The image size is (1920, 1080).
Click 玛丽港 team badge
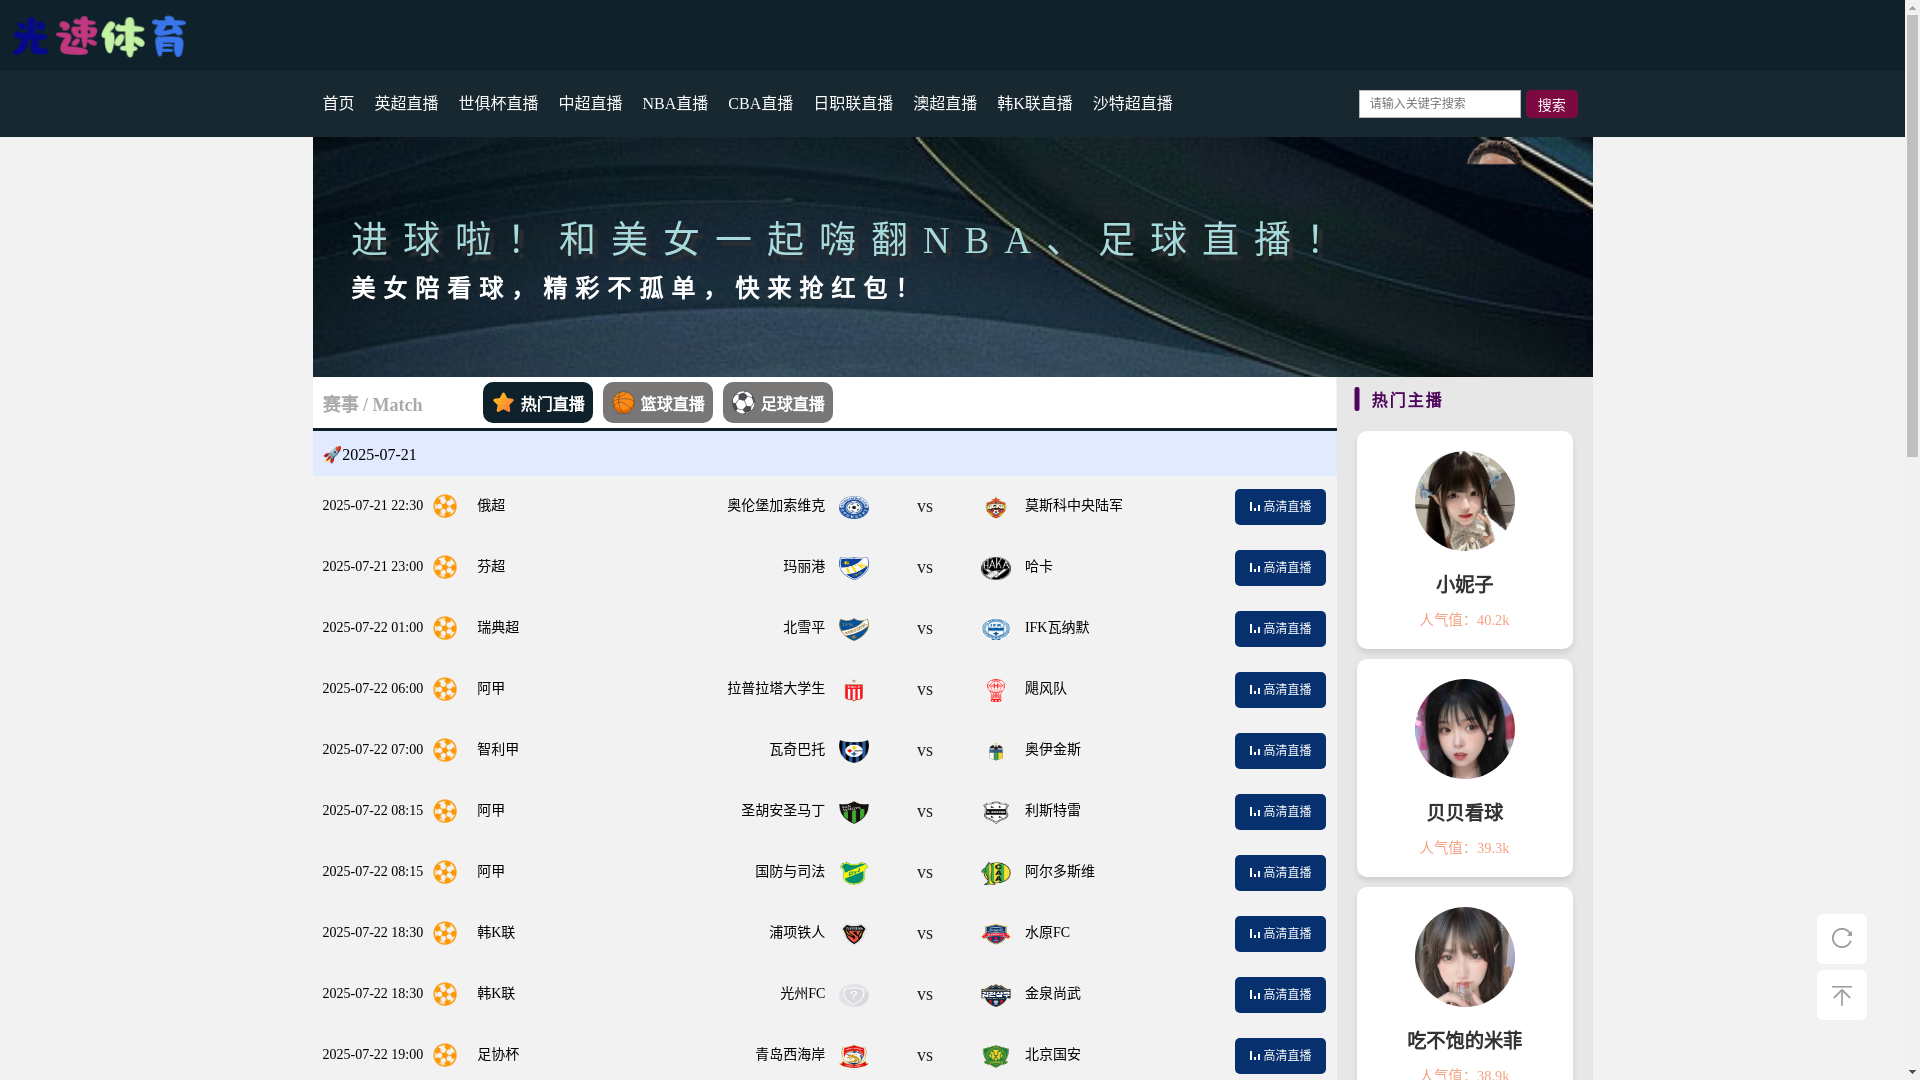tap(854, 568)
